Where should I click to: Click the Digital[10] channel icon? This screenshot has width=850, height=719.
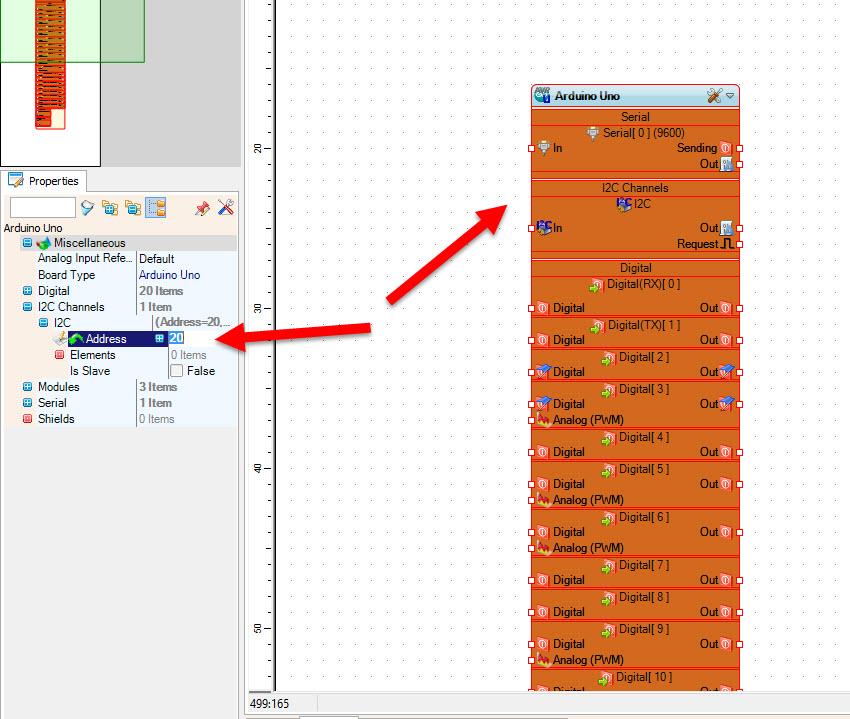[606, 678]
